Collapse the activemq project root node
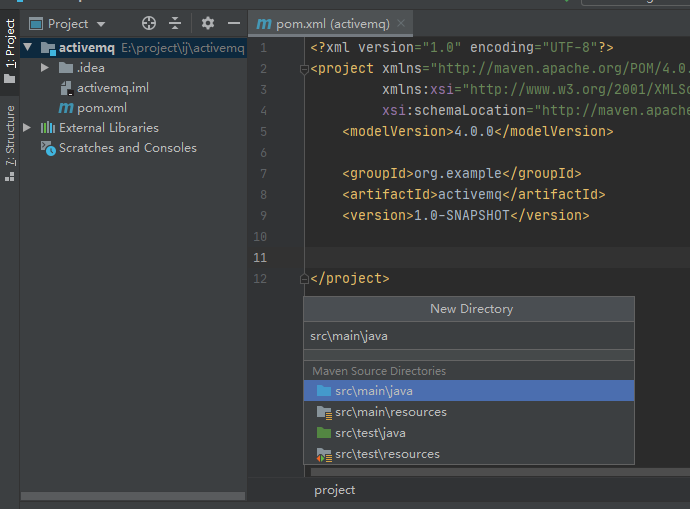This screenshot has height=509, width=690. 27,48
